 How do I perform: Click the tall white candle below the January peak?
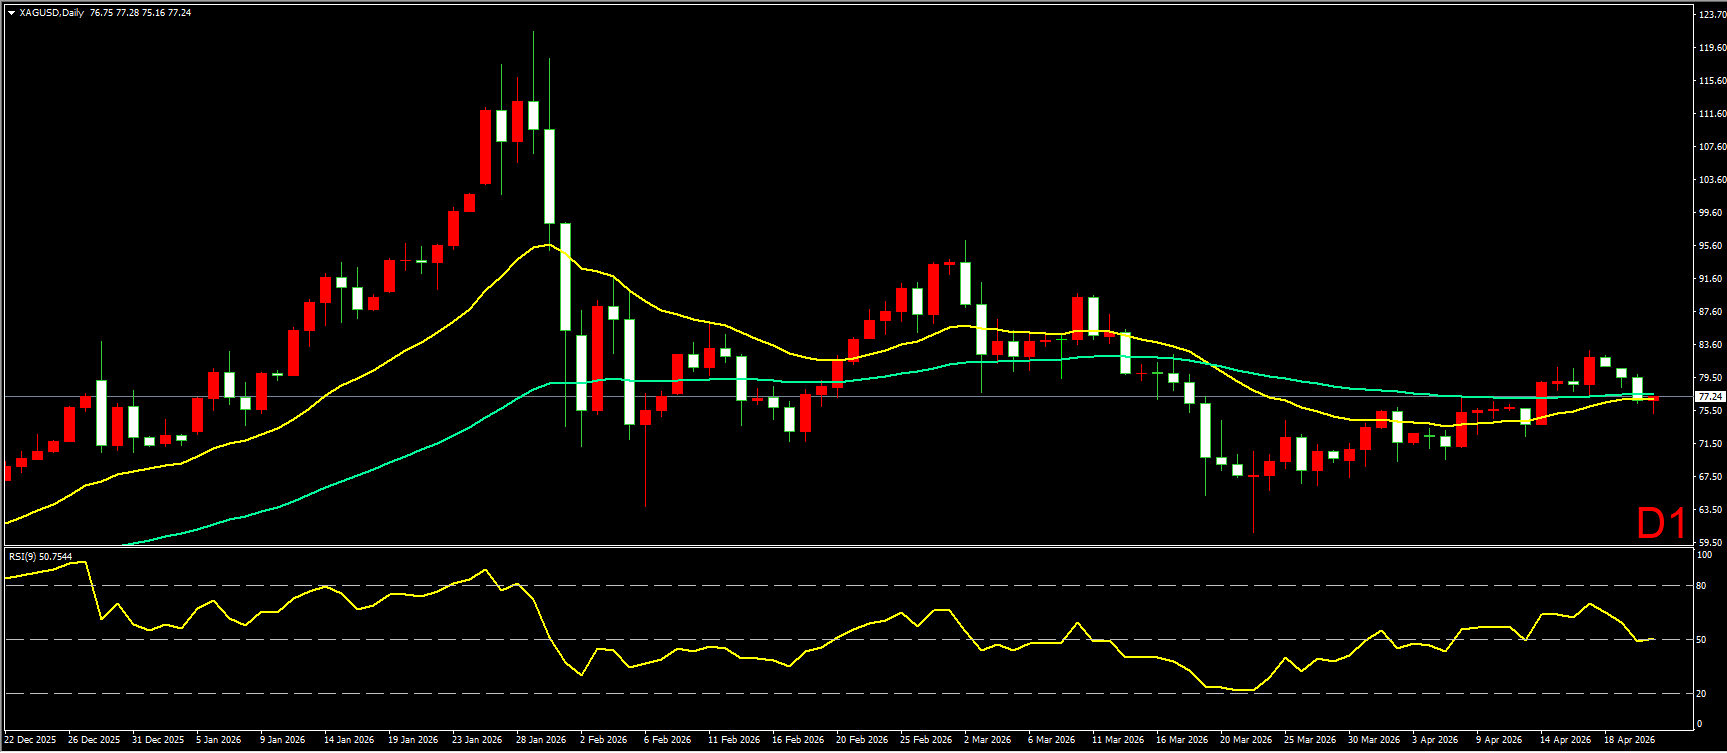(x=549, y=176)
